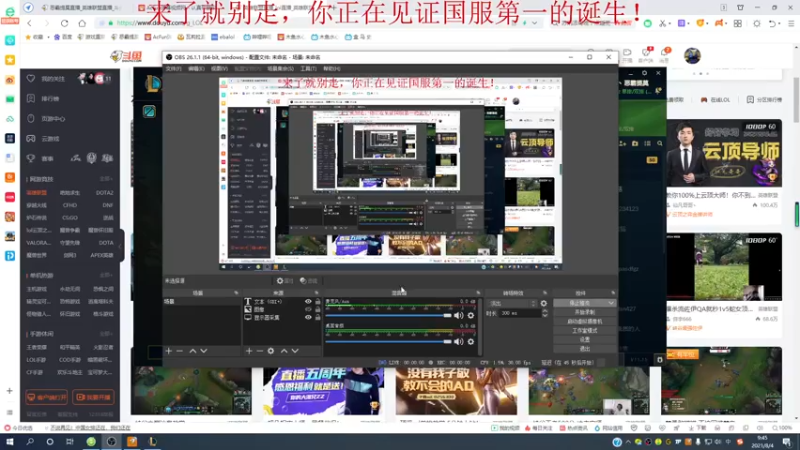Go back in the browser
Screen dimensions: 800x450
(30, 23)
